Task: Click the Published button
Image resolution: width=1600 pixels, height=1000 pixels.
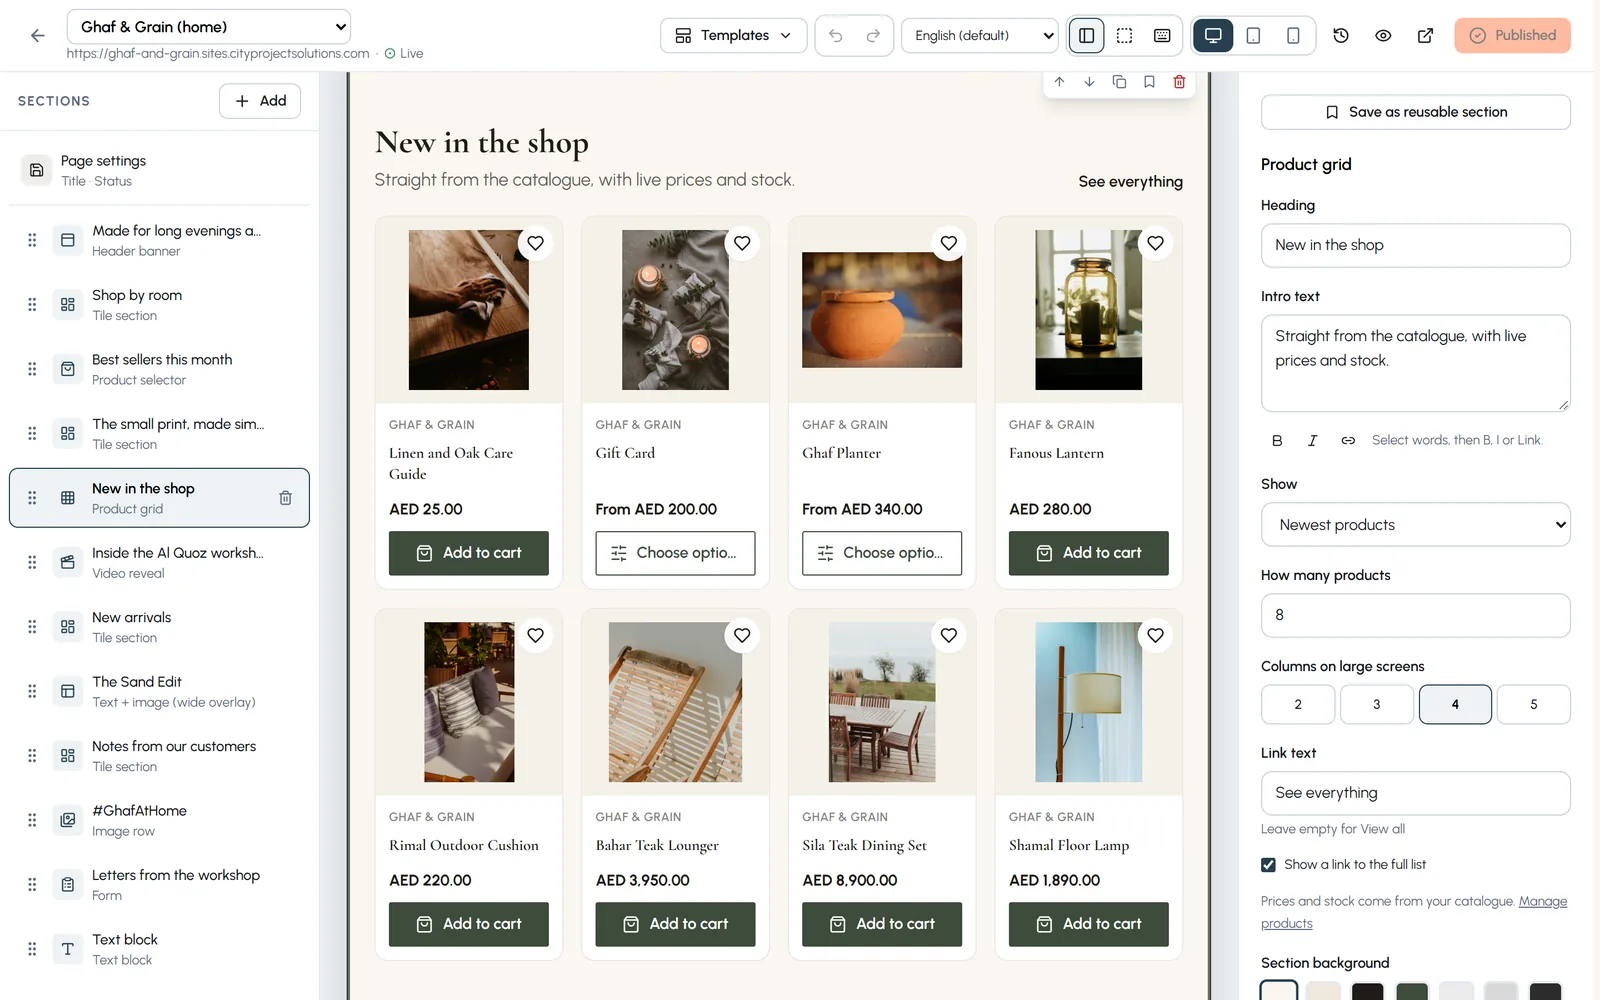Action: pyautogui.click(x=1512, y=35)
